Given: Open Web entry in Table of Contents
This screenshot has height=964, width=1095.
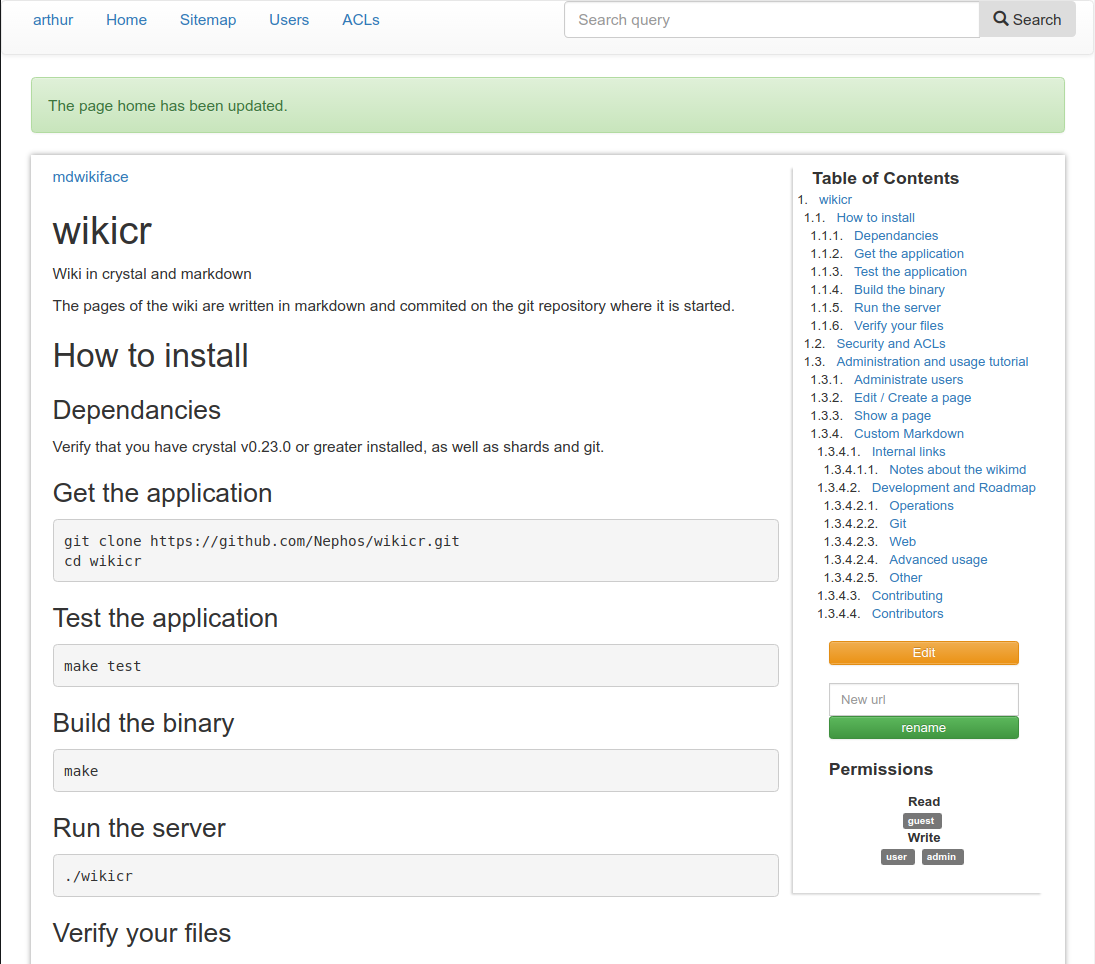Looking at the screenshot, I should coord(902,541).
